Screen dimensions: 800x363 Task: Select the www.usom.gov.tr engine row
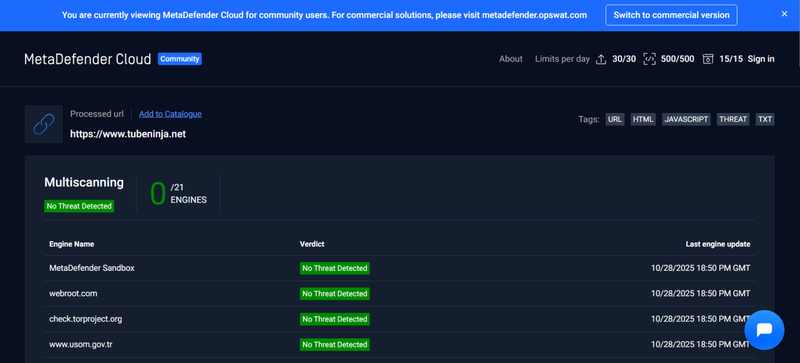click(x=399, y=345)
